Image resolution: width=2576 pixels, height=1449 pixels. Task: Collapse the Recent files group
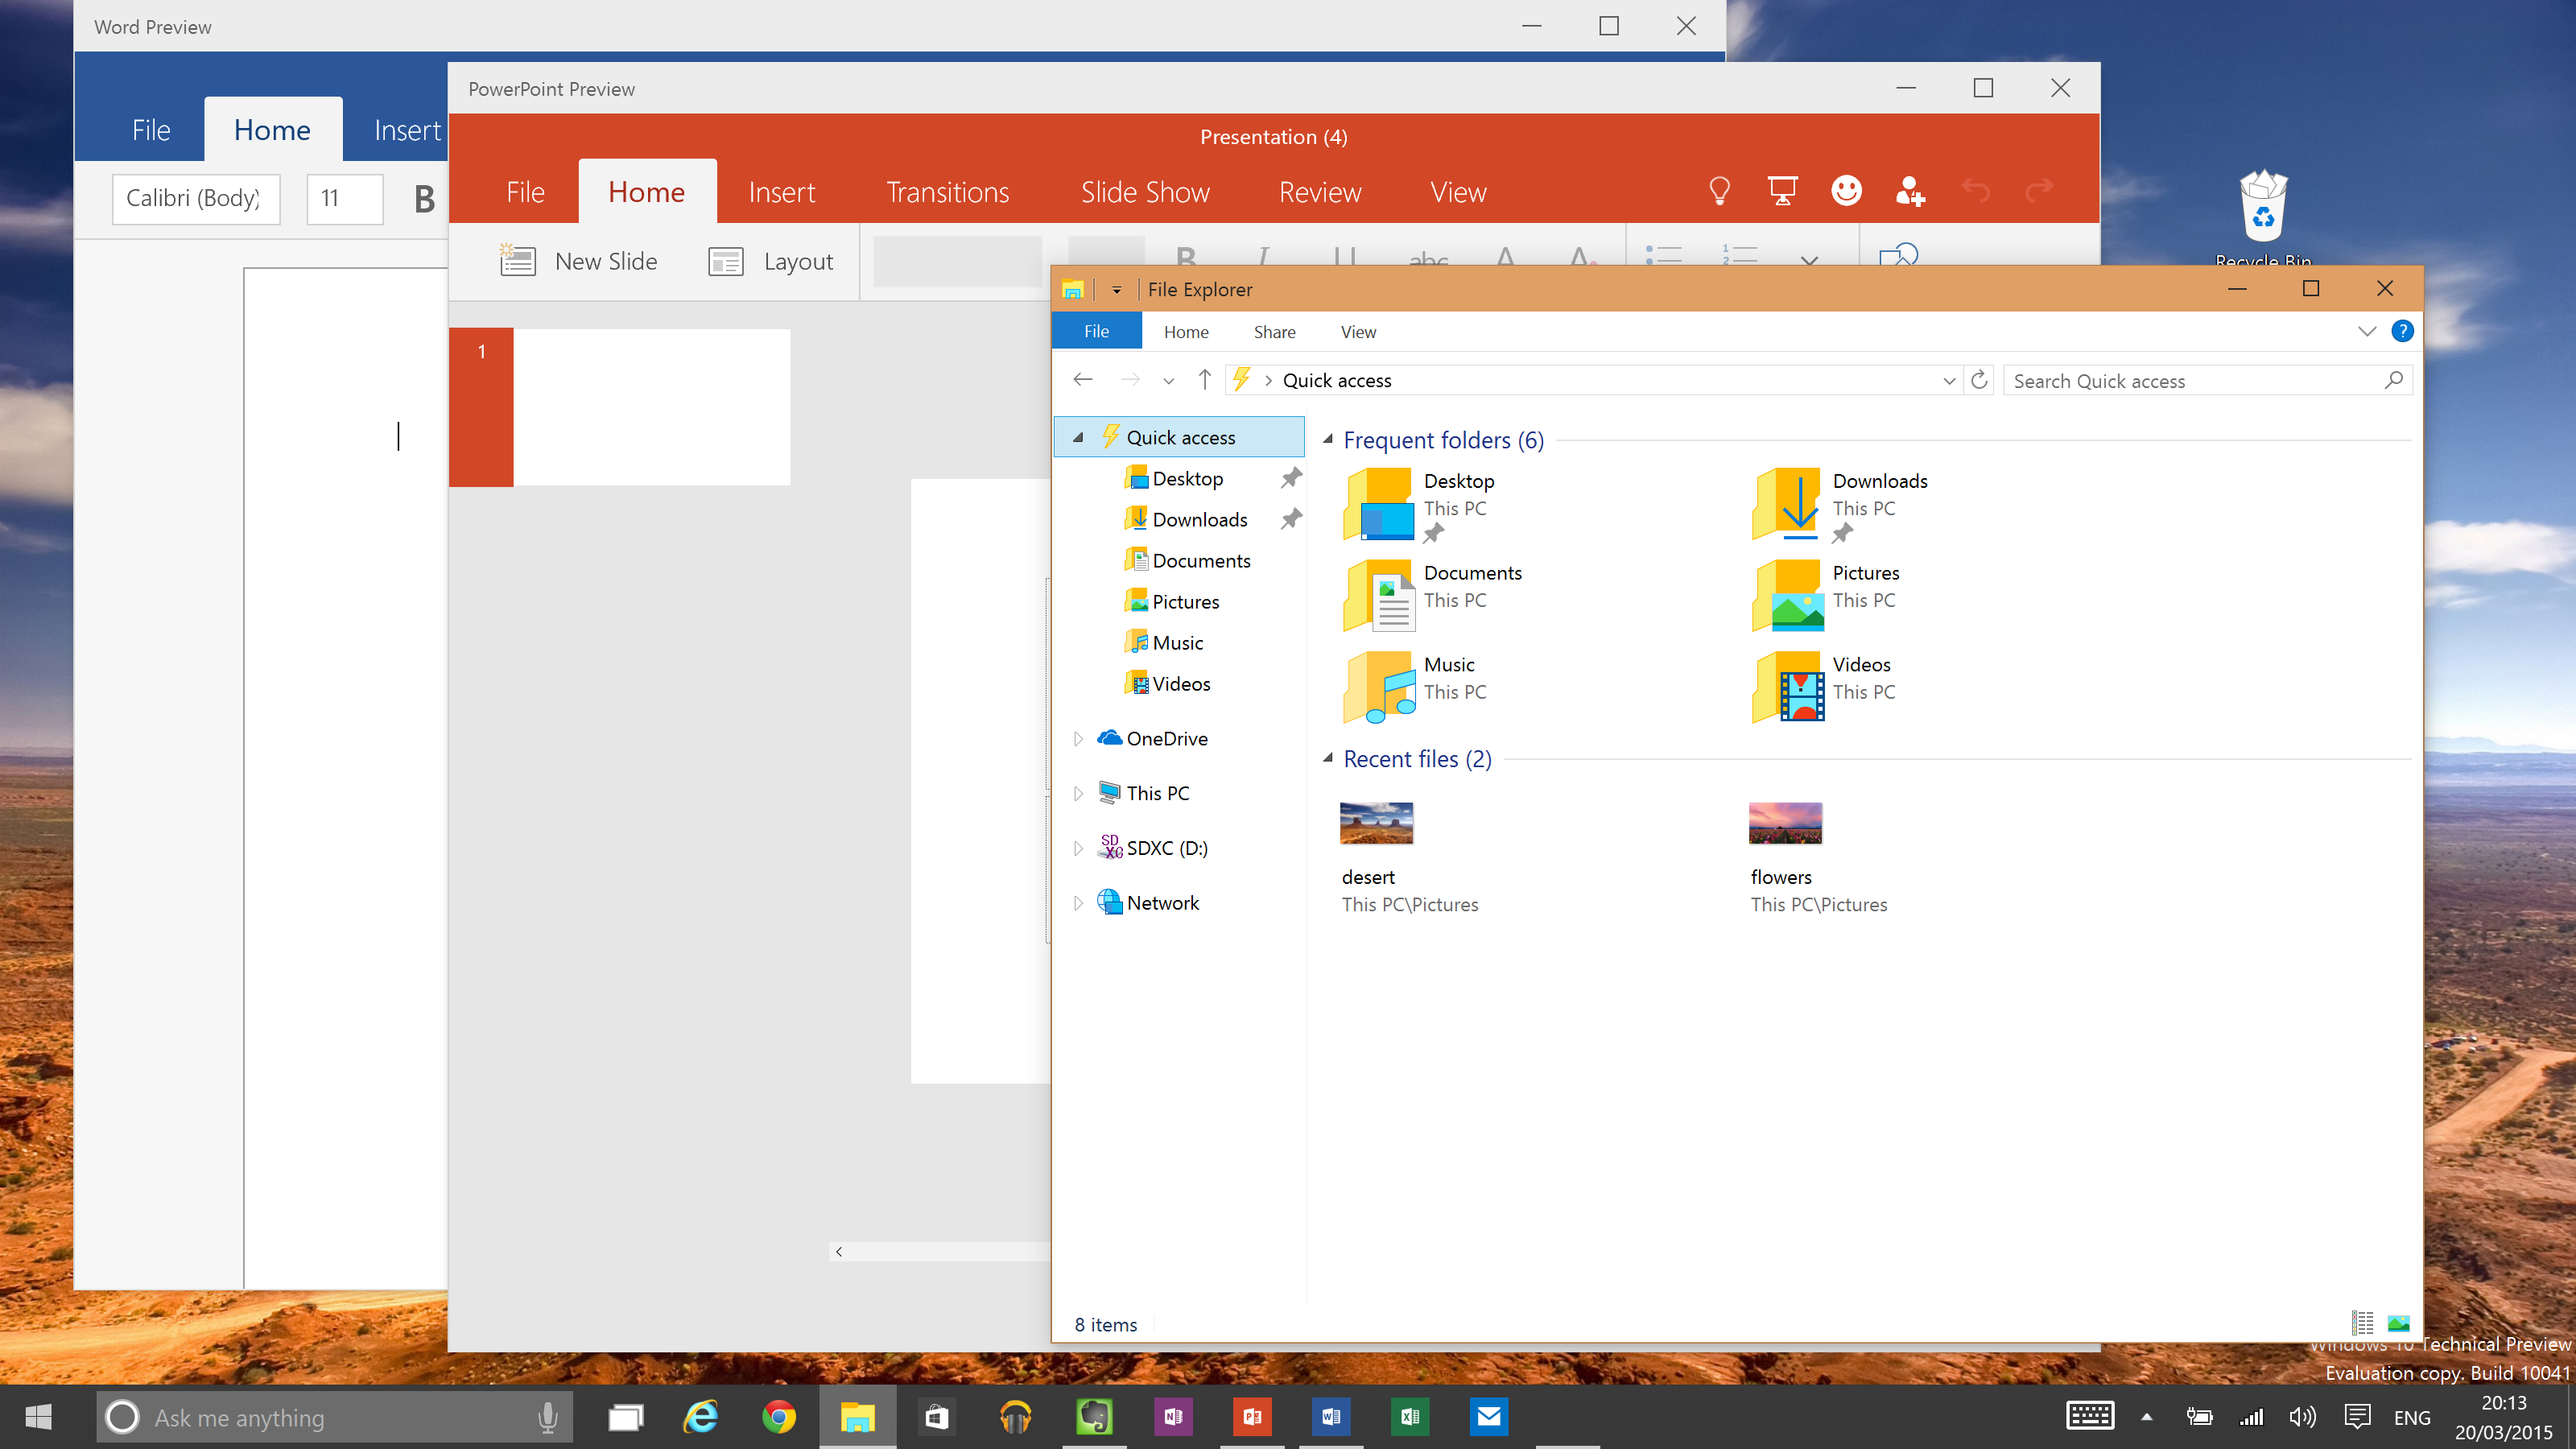(x=1328, y=758)
